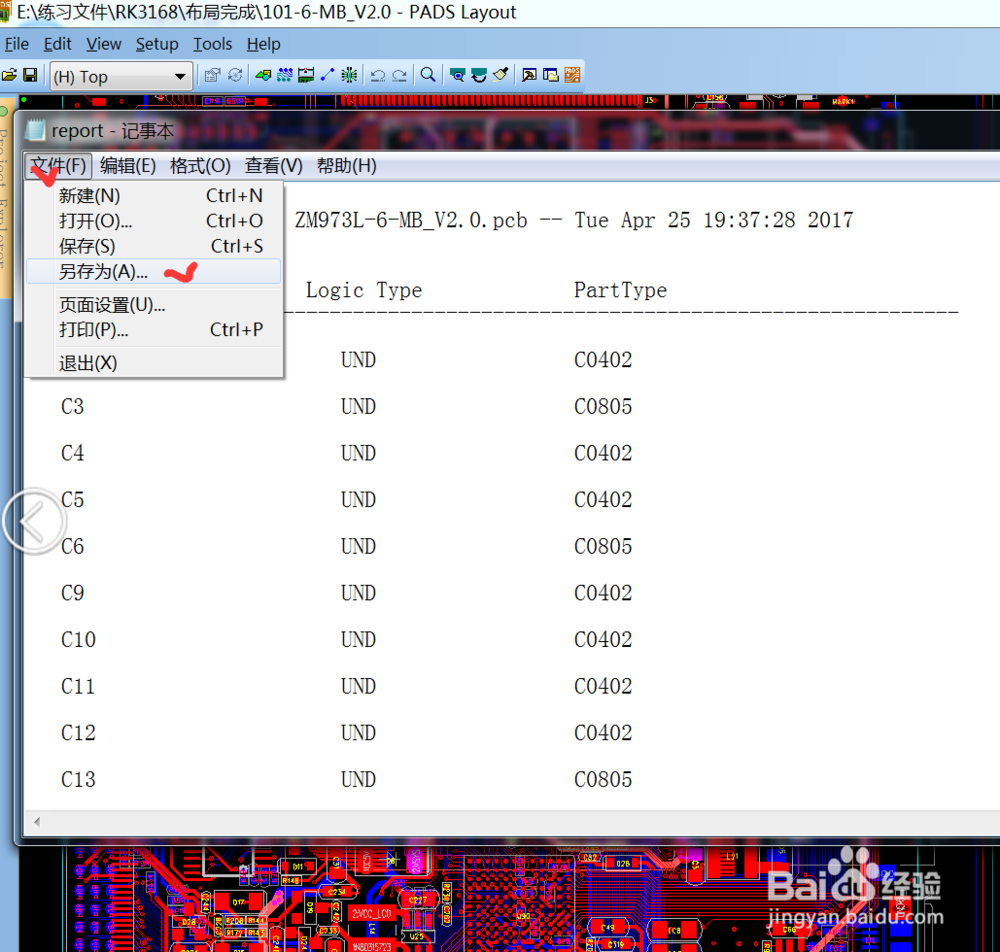Click the previous image circle arrow

pyautogui.click(x=34, y=521)
